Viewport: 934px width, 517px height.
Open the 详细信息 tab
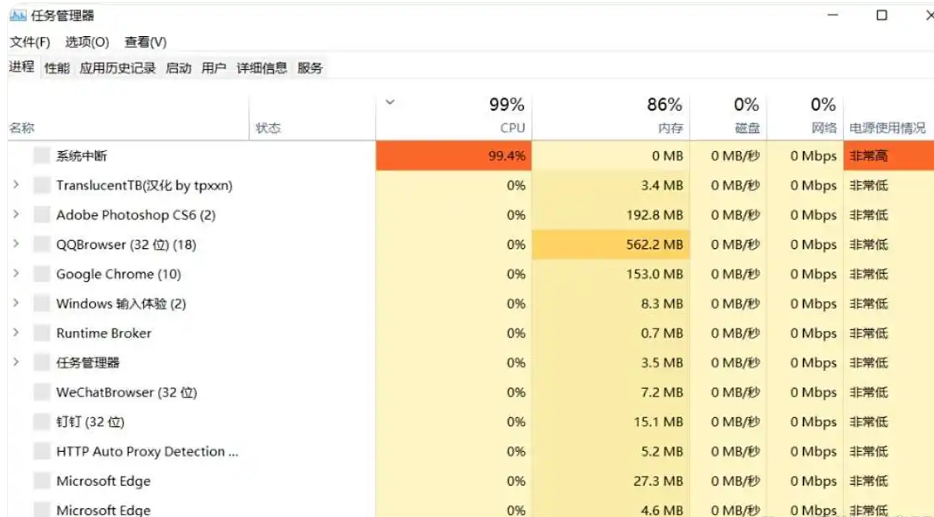click(261, 68)
